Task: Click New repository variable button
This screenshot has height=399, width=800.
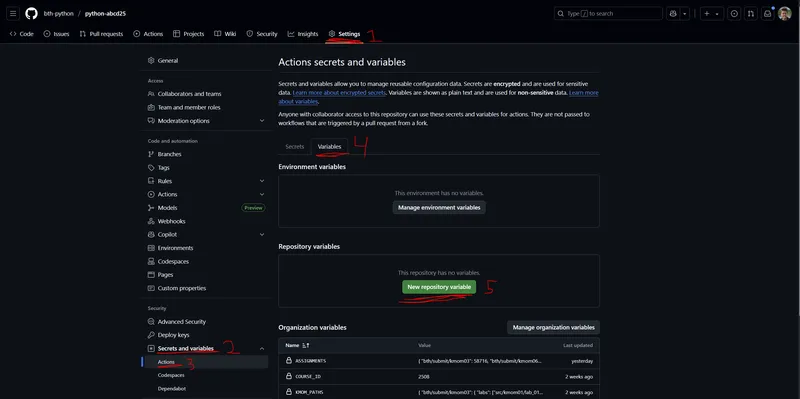Action: click(x=439, y=287)
